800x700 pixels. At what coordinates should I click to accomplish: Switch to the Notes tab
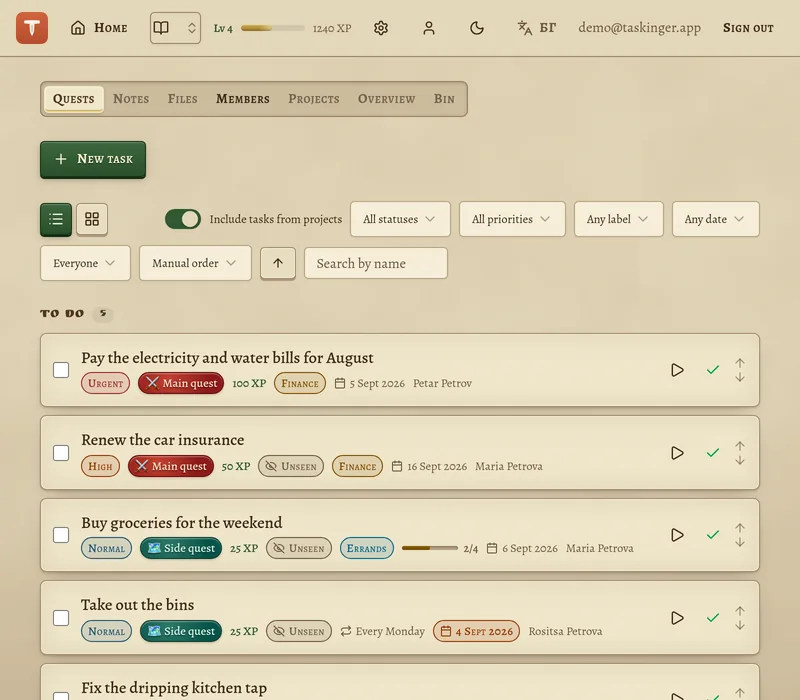click(131, 99)
